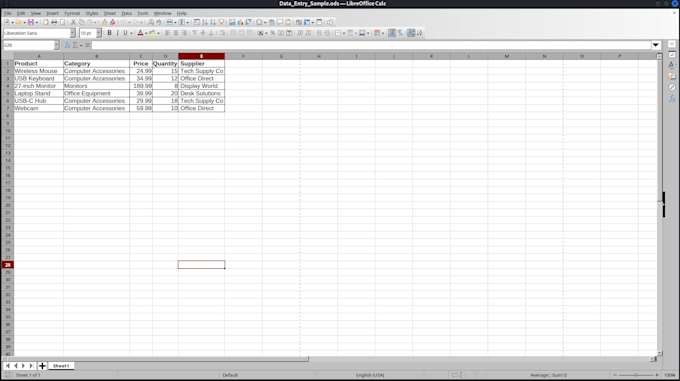Click the Name Box field showing E28
680x381 pixels.
29,45
